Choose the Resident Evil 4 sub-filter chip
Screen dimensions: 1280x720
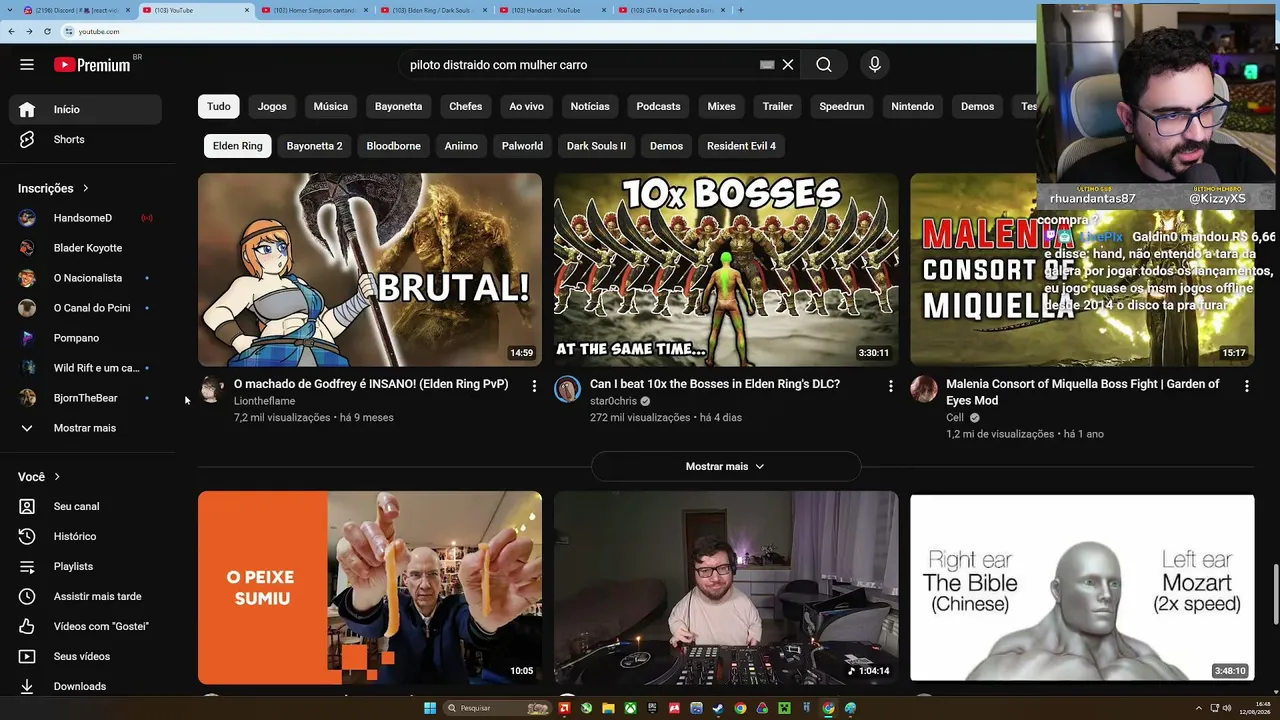(742, 146)
